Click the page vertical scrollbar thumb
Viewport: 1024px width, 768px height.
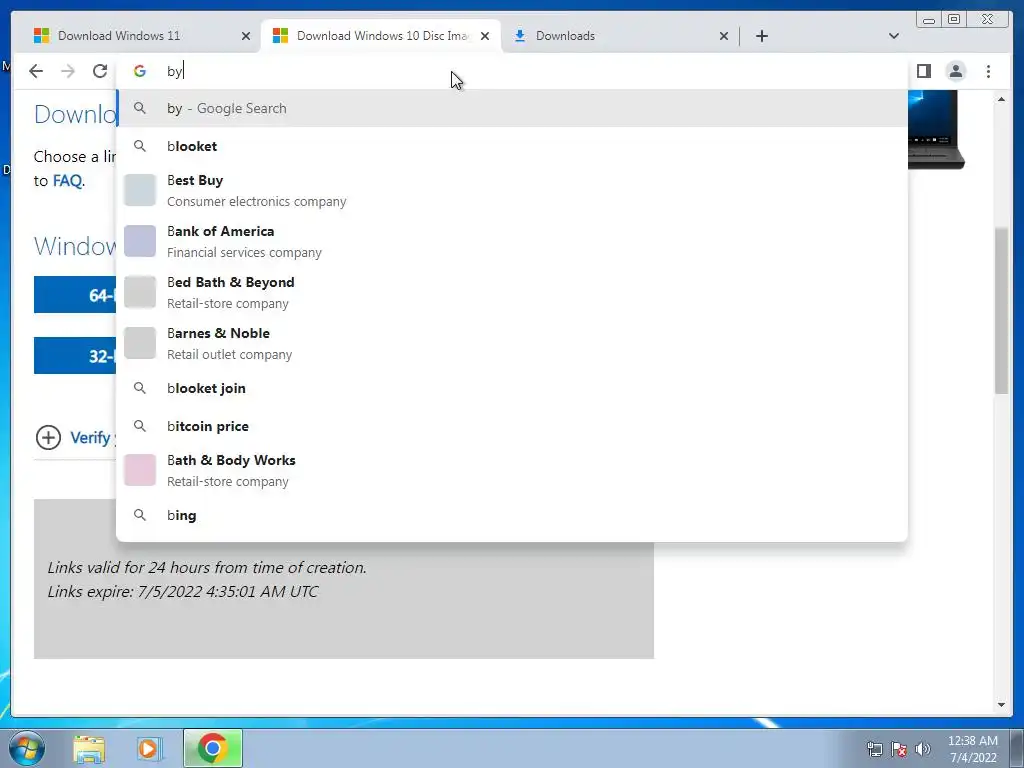coord(1001,310)
